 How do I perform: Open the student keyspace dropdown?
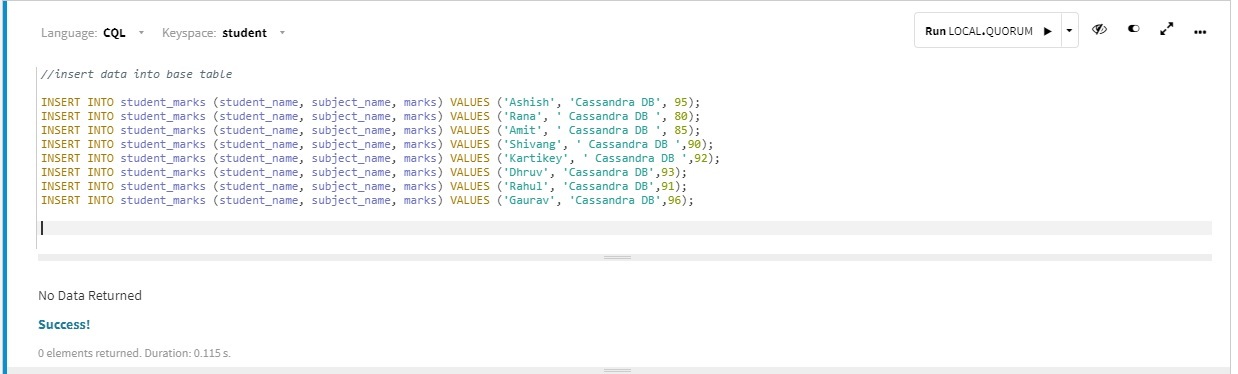pyautogui.click(x=253, y=32)
